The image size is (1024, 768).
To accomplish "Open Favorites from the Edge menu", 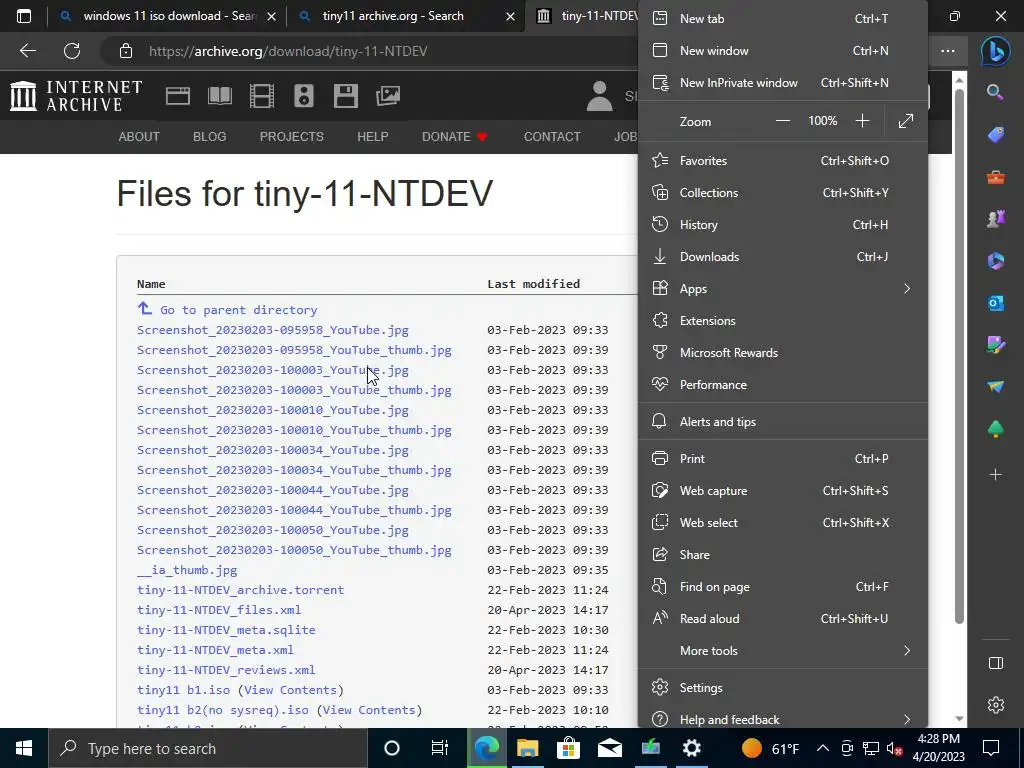I will pos(782,161).
